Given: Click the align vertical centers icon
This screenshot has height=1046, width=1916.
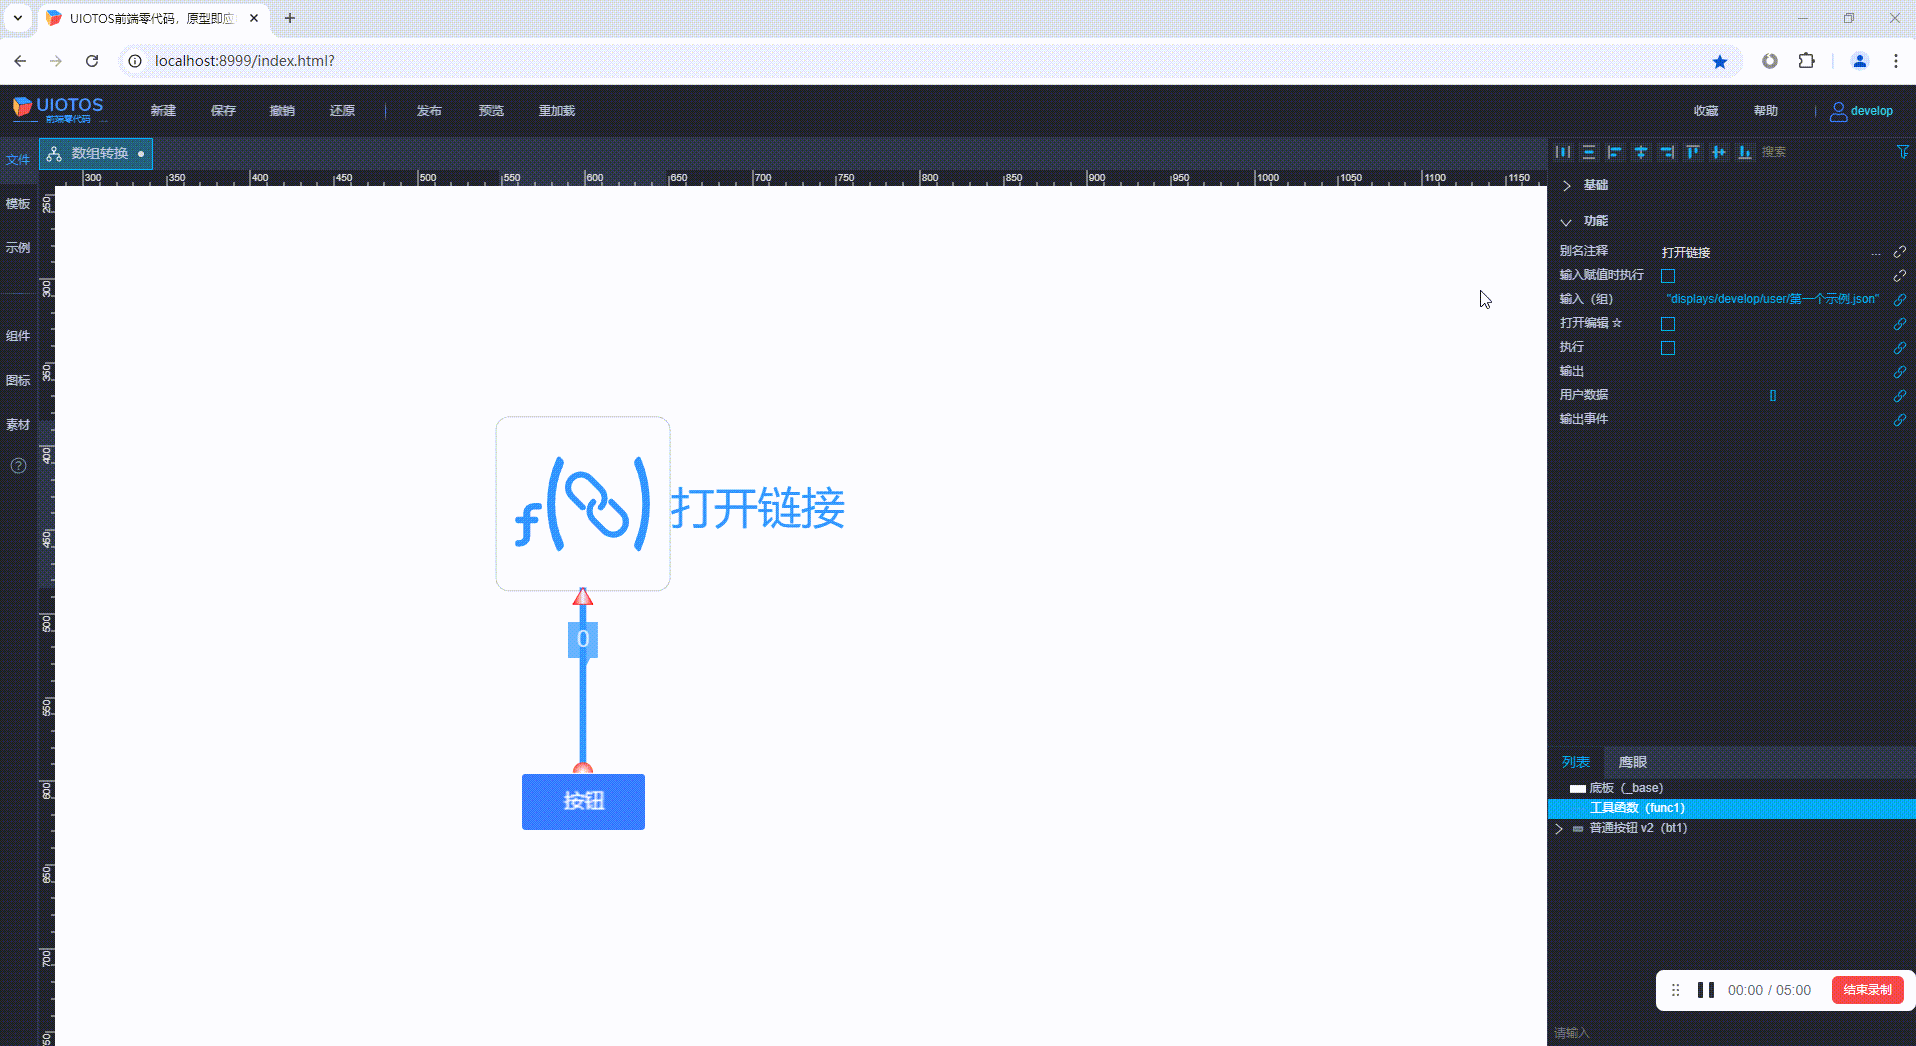Looking at the screenshot, I should (1719, 152).
